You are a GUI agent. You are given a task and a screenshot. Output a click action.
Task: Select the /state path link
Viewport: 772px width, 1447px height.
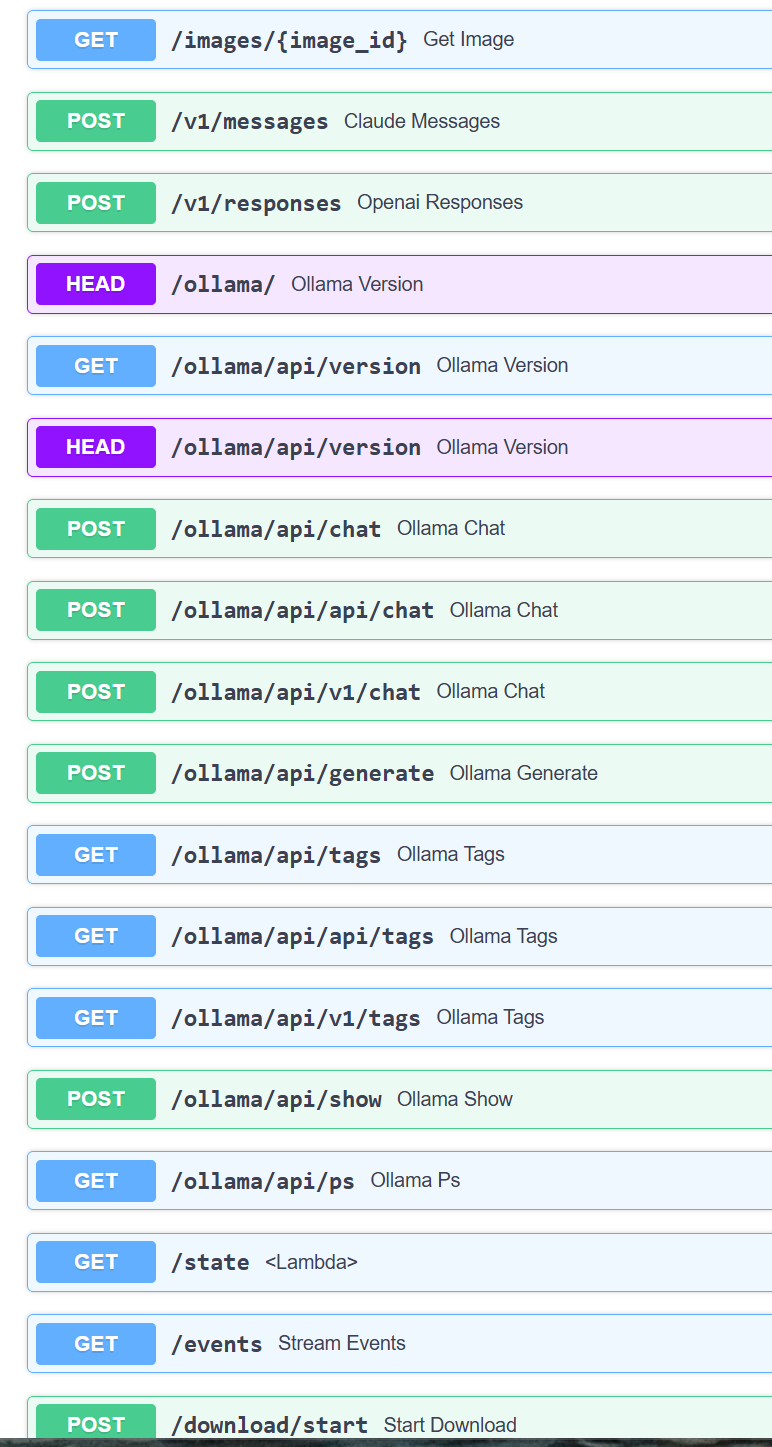click(210, 1263)
